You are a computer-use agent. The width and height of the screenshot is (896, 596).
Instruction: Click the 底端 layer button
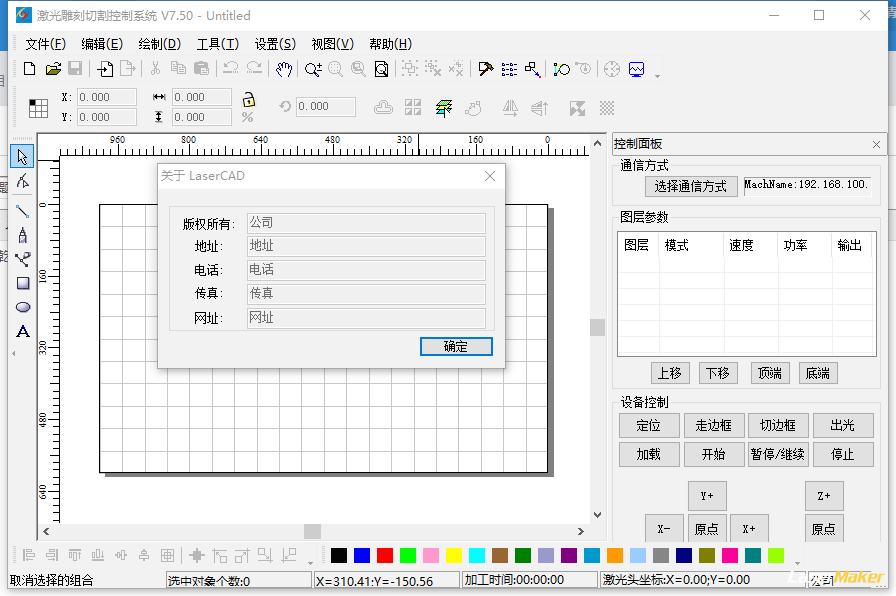[818, 373]
